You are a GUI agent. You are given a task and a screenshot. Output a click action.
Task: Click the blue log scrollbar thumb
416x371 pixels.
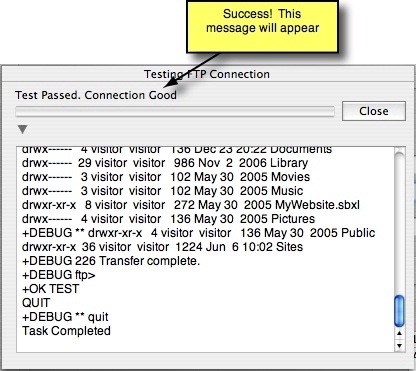coord(399,311)
